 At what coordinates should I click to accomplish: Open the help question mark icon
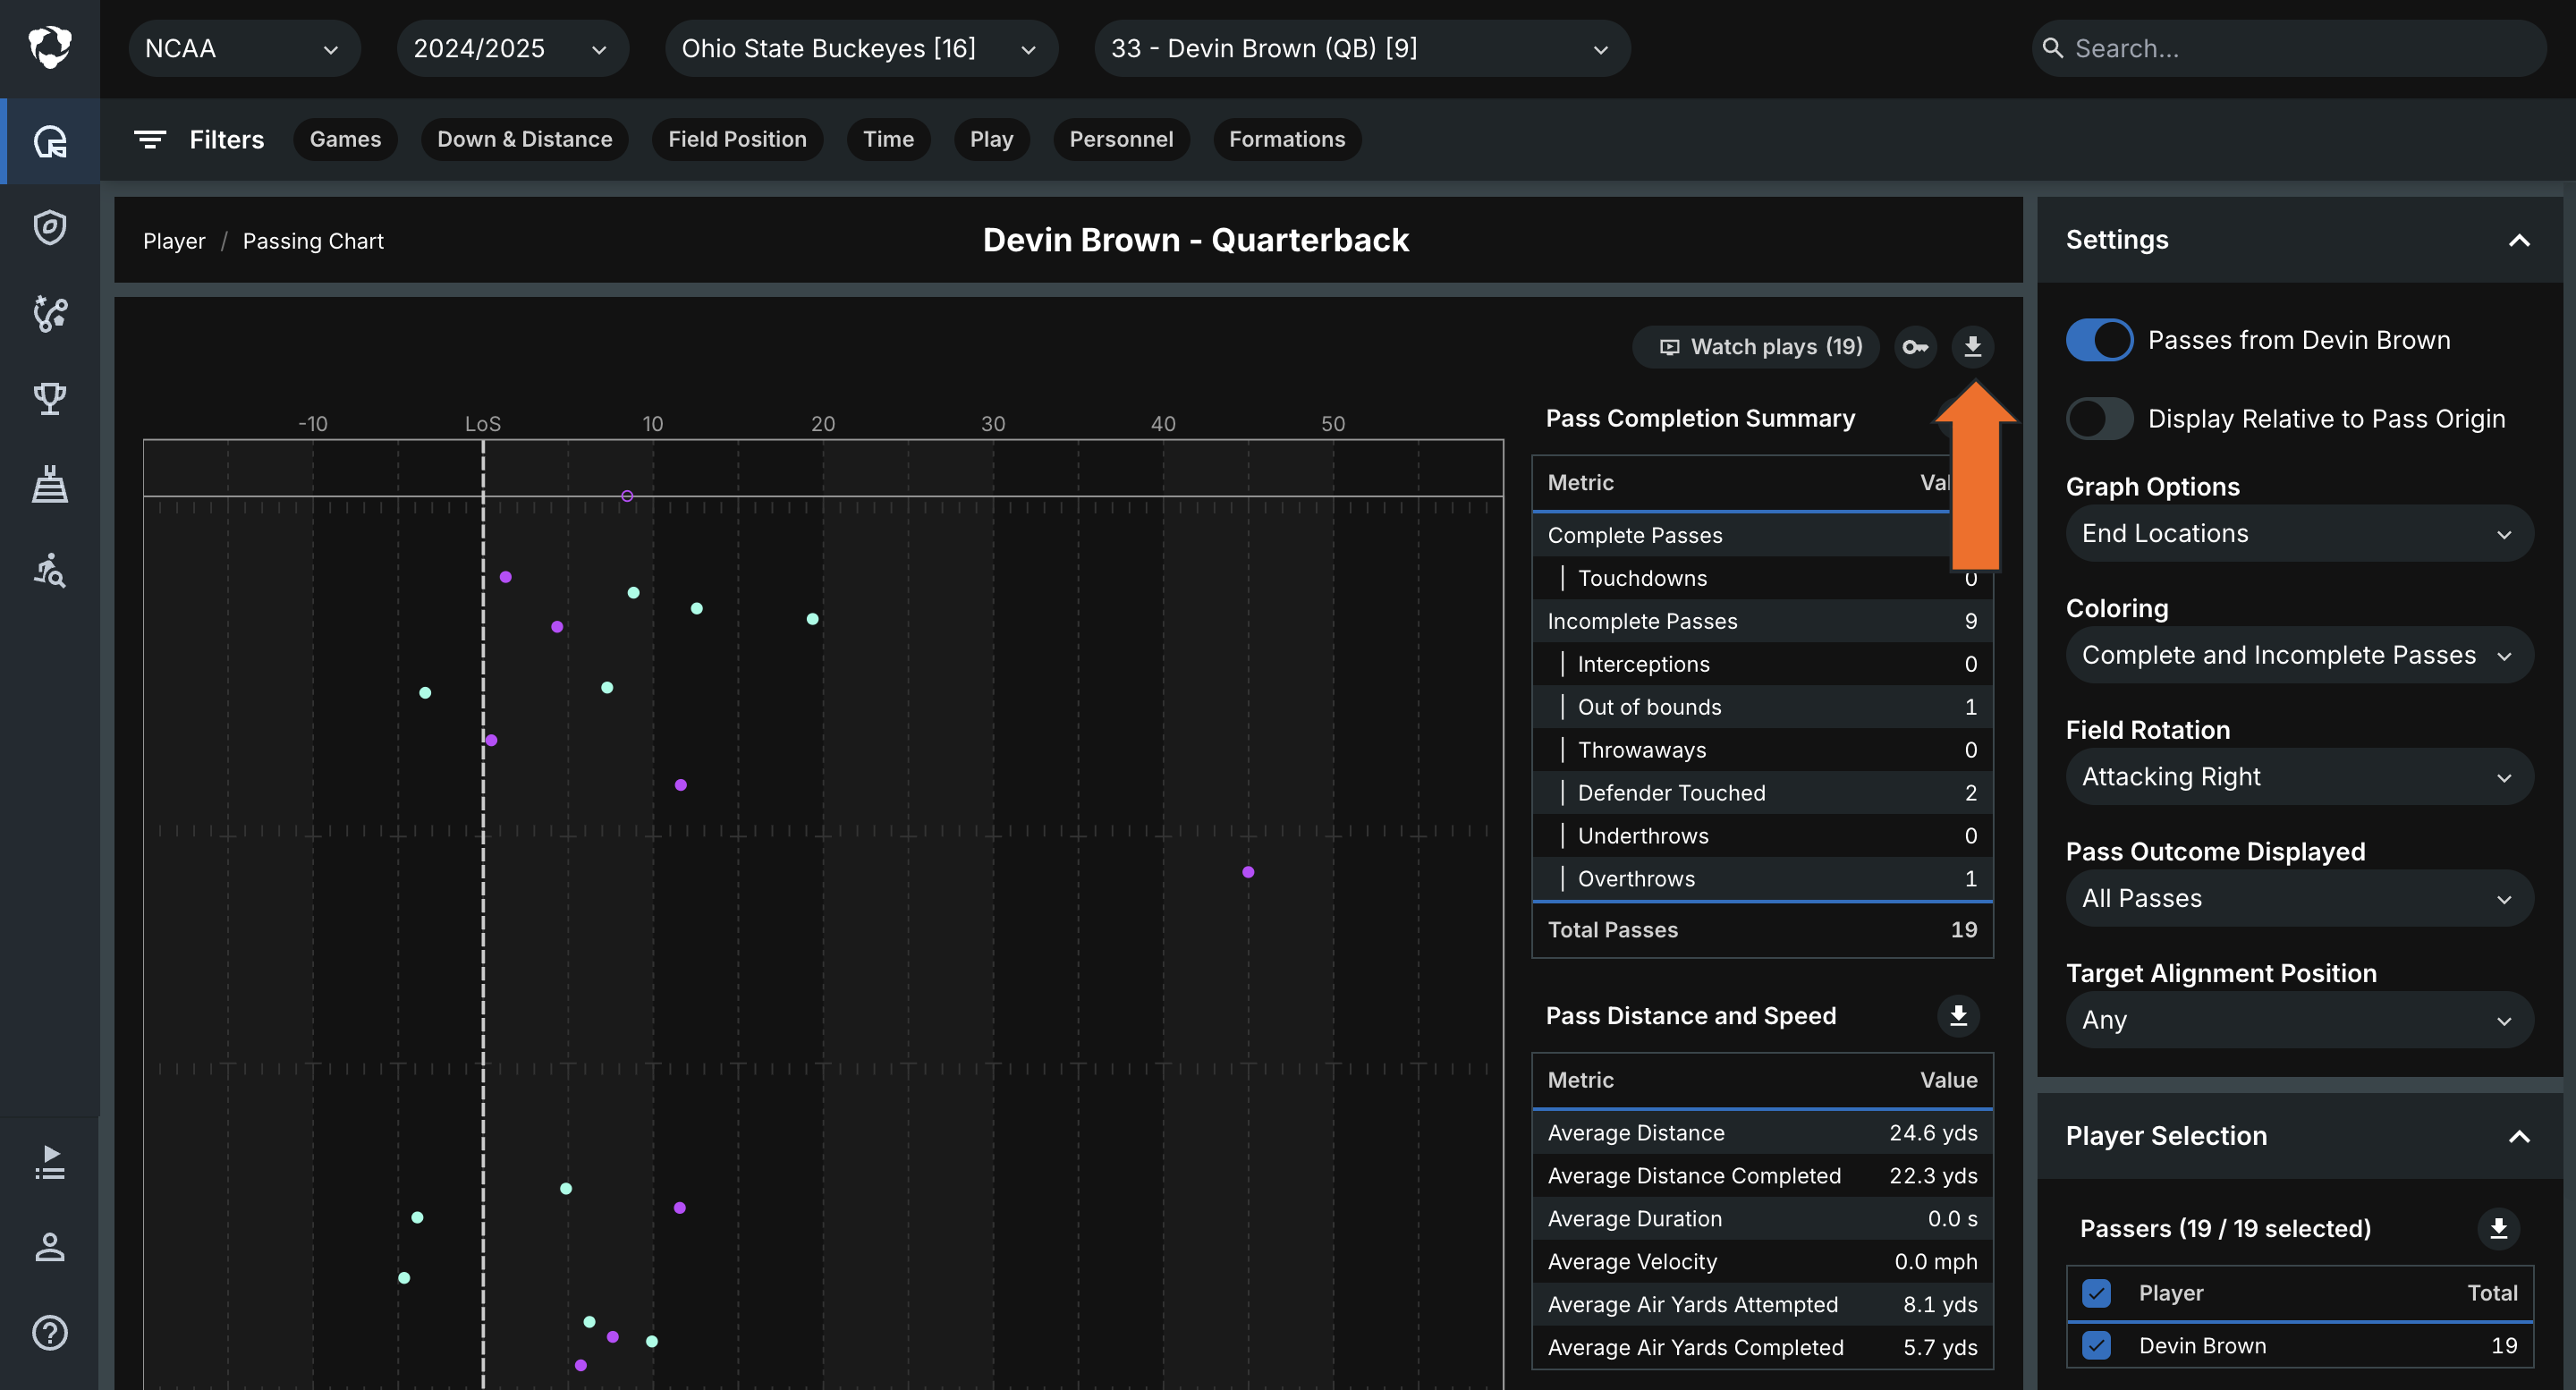tap(50, 1332)
